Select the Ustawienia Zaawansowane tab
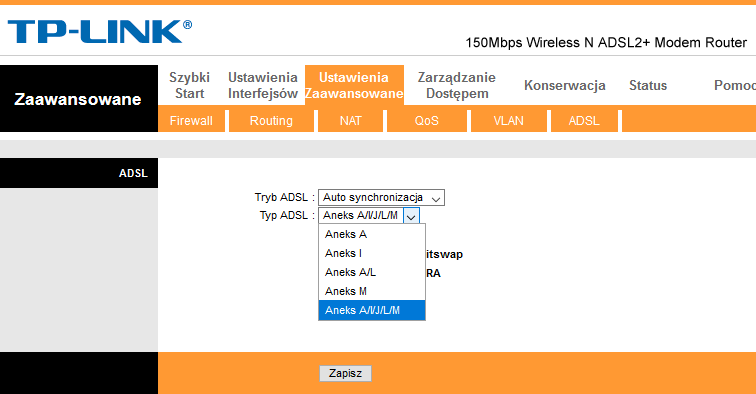The height and width of the screenshot is (394, 756). tap(354, 85)
